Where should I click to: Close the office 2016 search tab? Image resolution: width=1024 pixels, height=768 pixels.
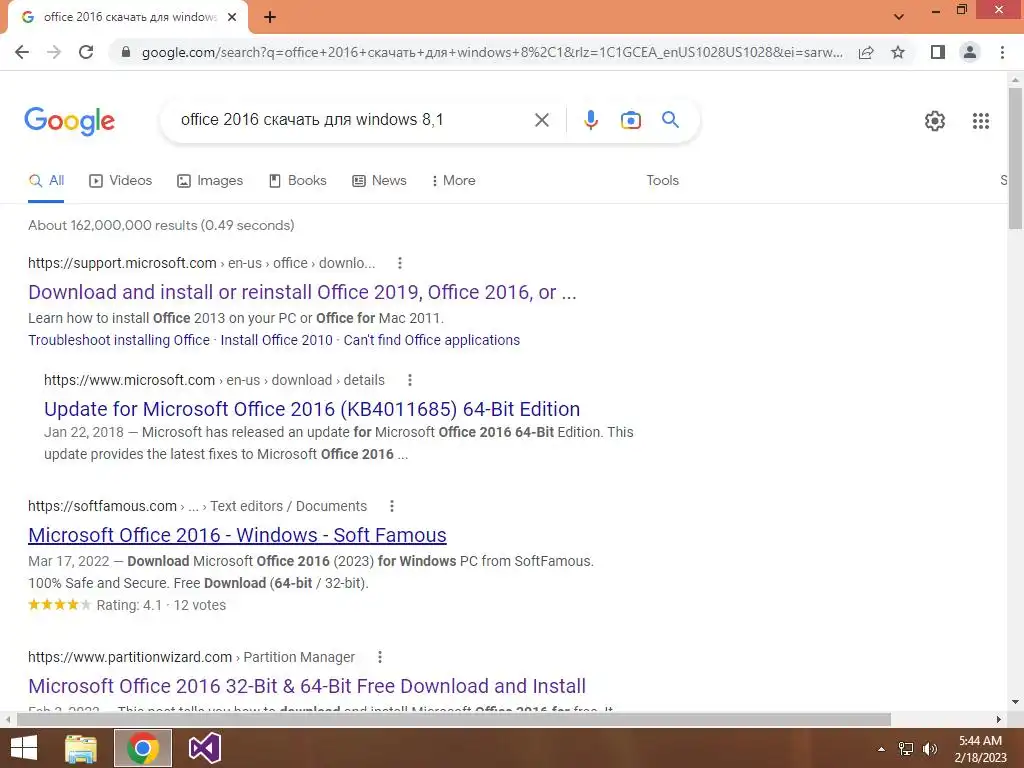coord(232,18)
